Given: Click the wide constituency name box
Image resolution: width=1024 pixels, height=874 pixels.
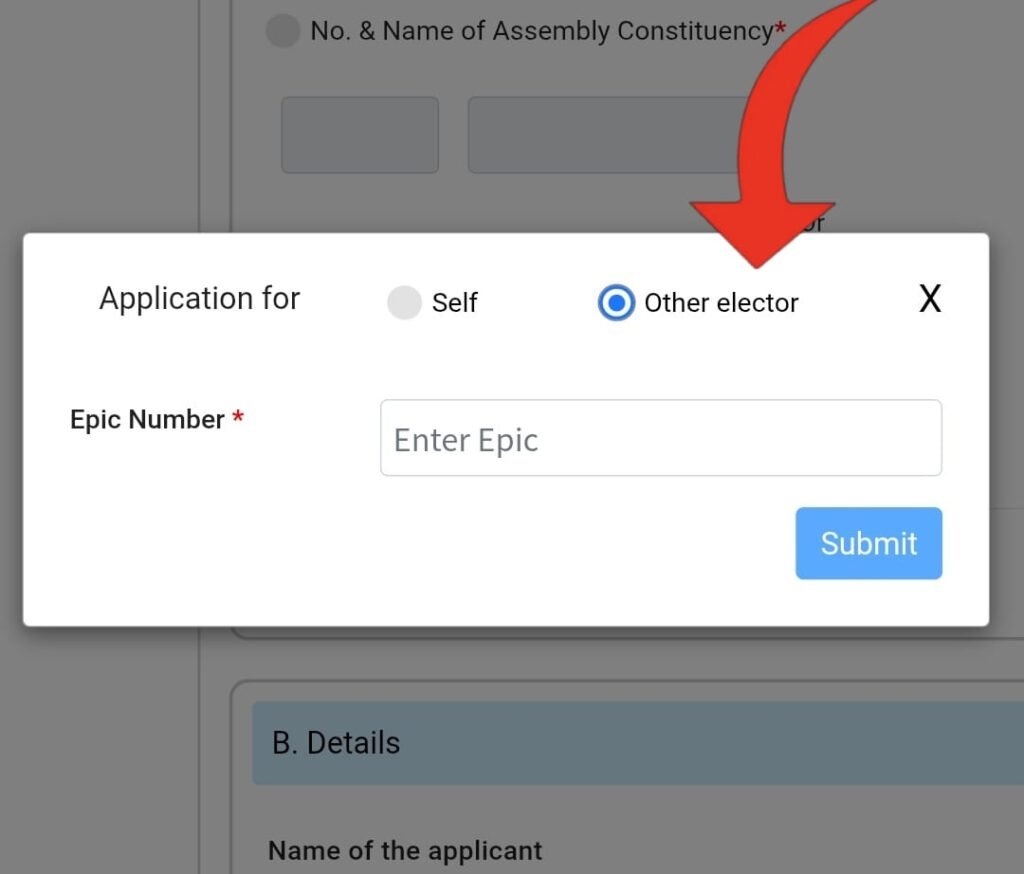Looking at the screenshot, I should 600,135.
